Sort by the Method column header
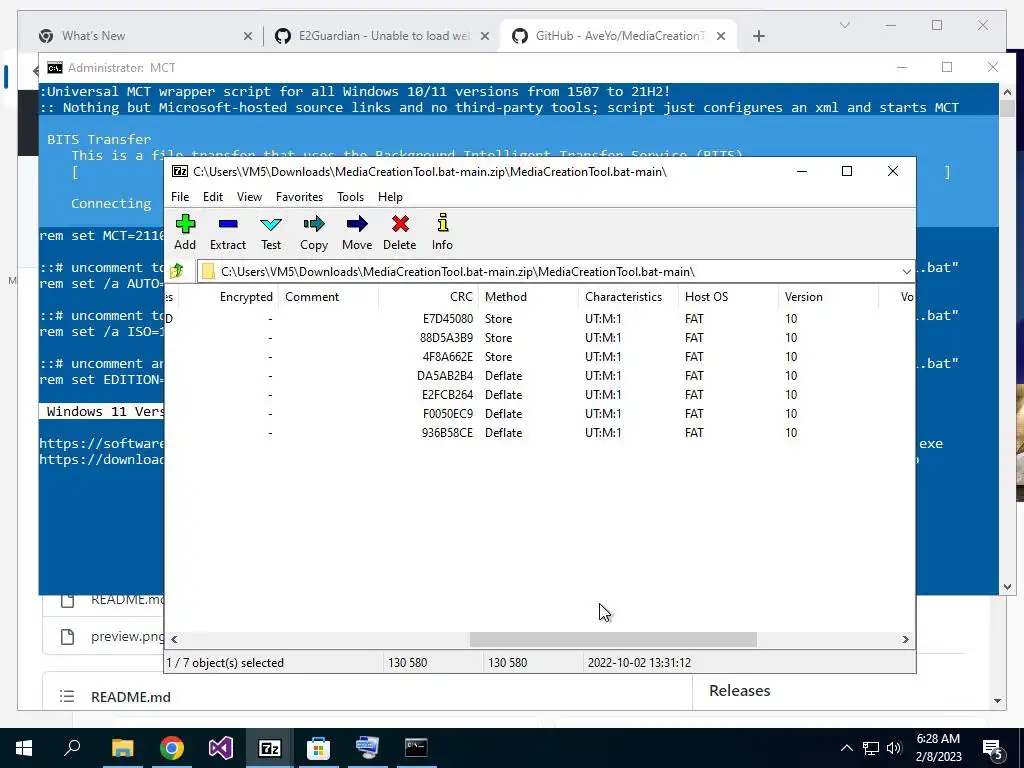This screenshot has height=768, width=1024. [x=528, y=296]
